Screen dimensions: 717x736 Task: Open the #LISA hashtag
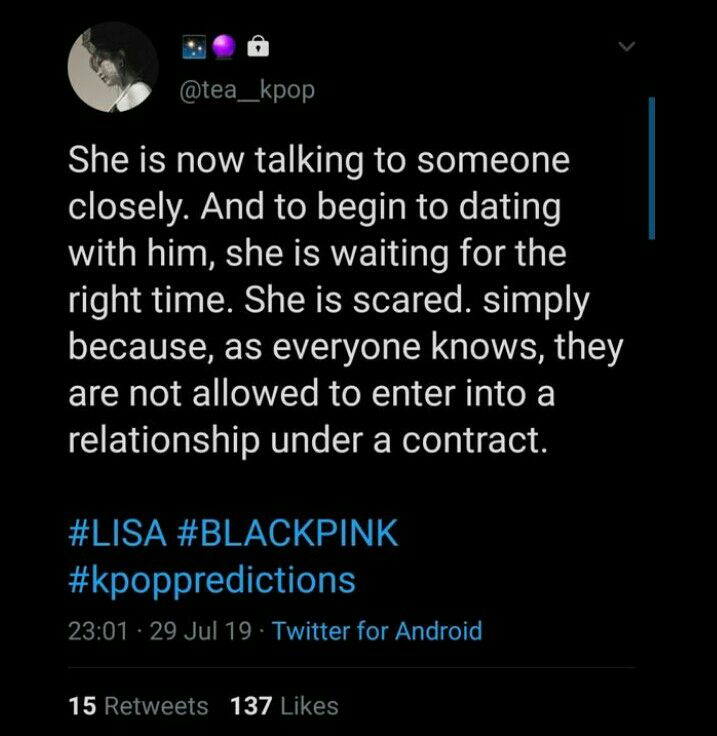click(x=117, y=533)
